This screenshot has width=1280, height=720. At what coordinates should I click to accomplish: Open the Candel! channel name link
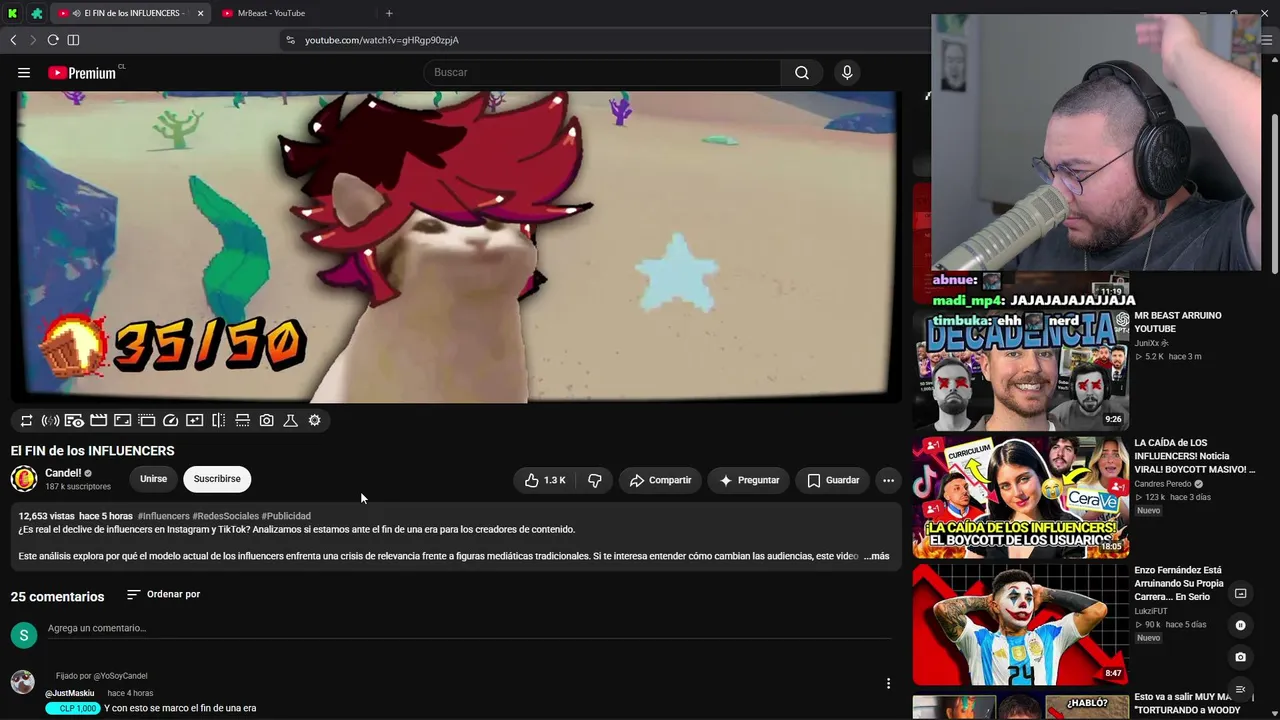pos(63,473)
